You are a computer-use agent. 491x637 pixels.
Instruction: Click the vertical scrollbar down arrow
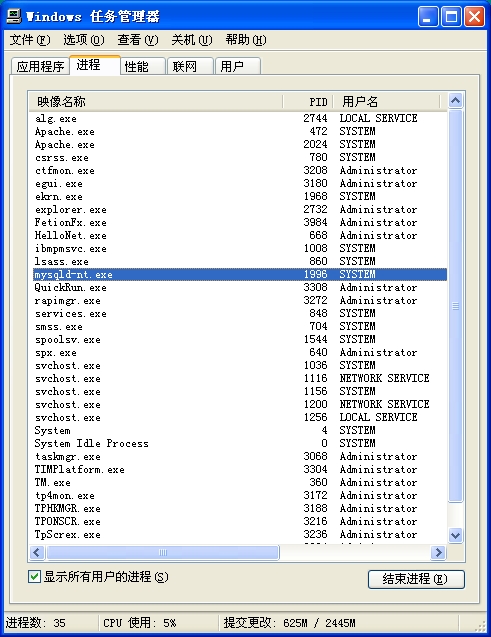click(456, 535)
